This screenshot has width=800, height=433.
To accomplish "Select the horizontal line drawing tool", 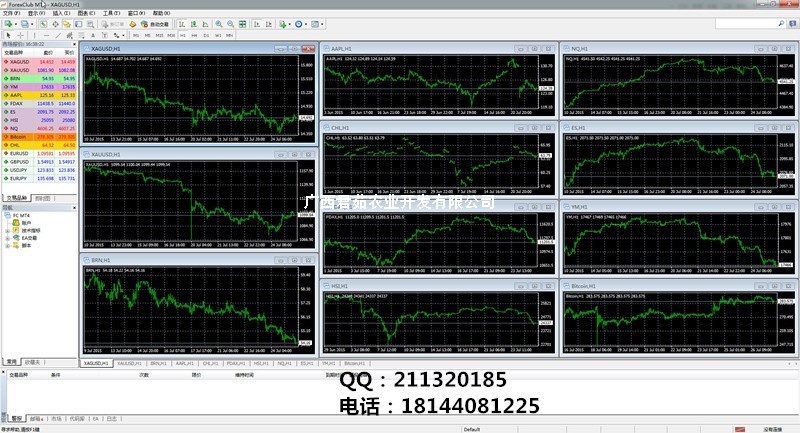I will pyautogui.click(x=46, y=35).
